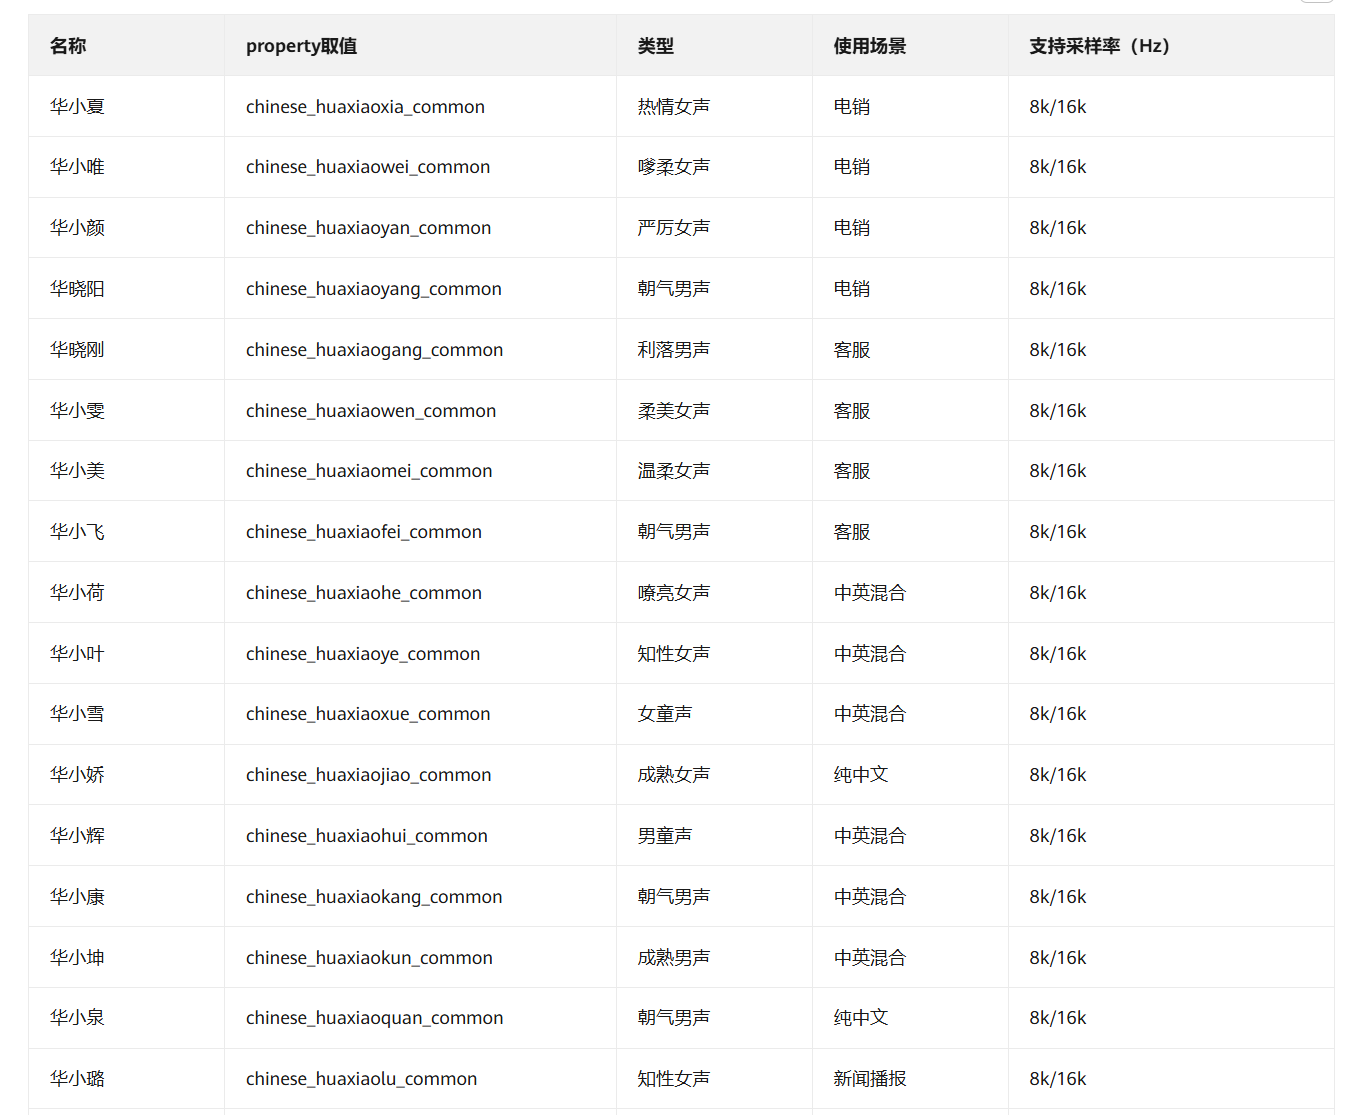This screenshot has height=1115, width=1353.
Task: Click the 类型 column header
Action: 656,46
